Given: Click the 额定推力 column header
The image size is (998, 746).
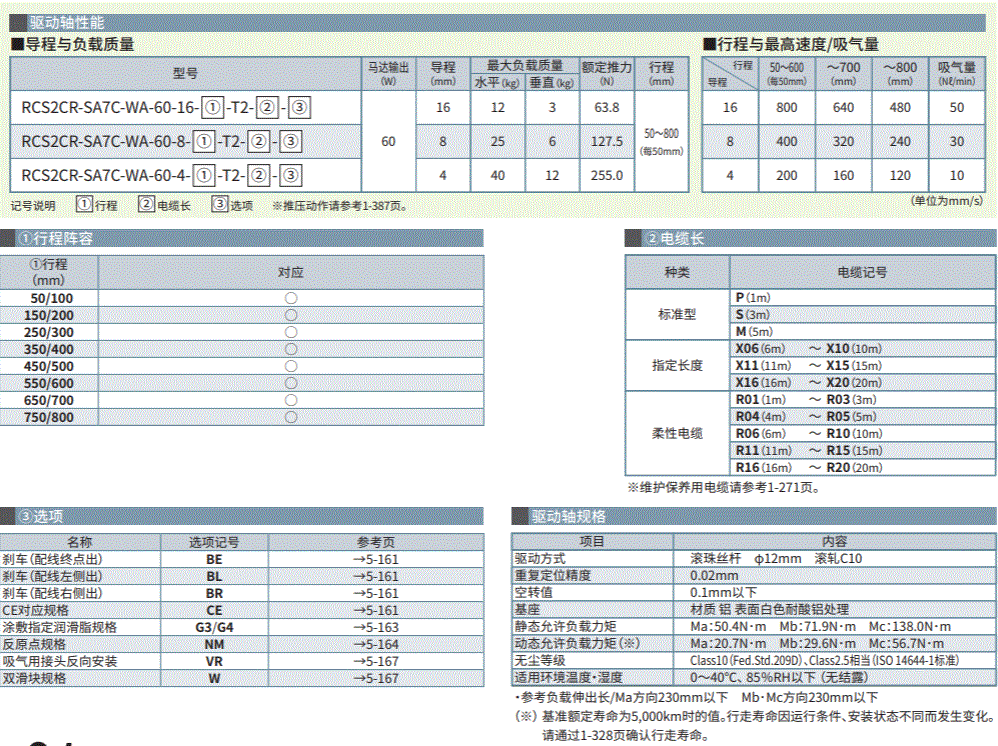Looking at the screenshot, I should click(607, 73).
